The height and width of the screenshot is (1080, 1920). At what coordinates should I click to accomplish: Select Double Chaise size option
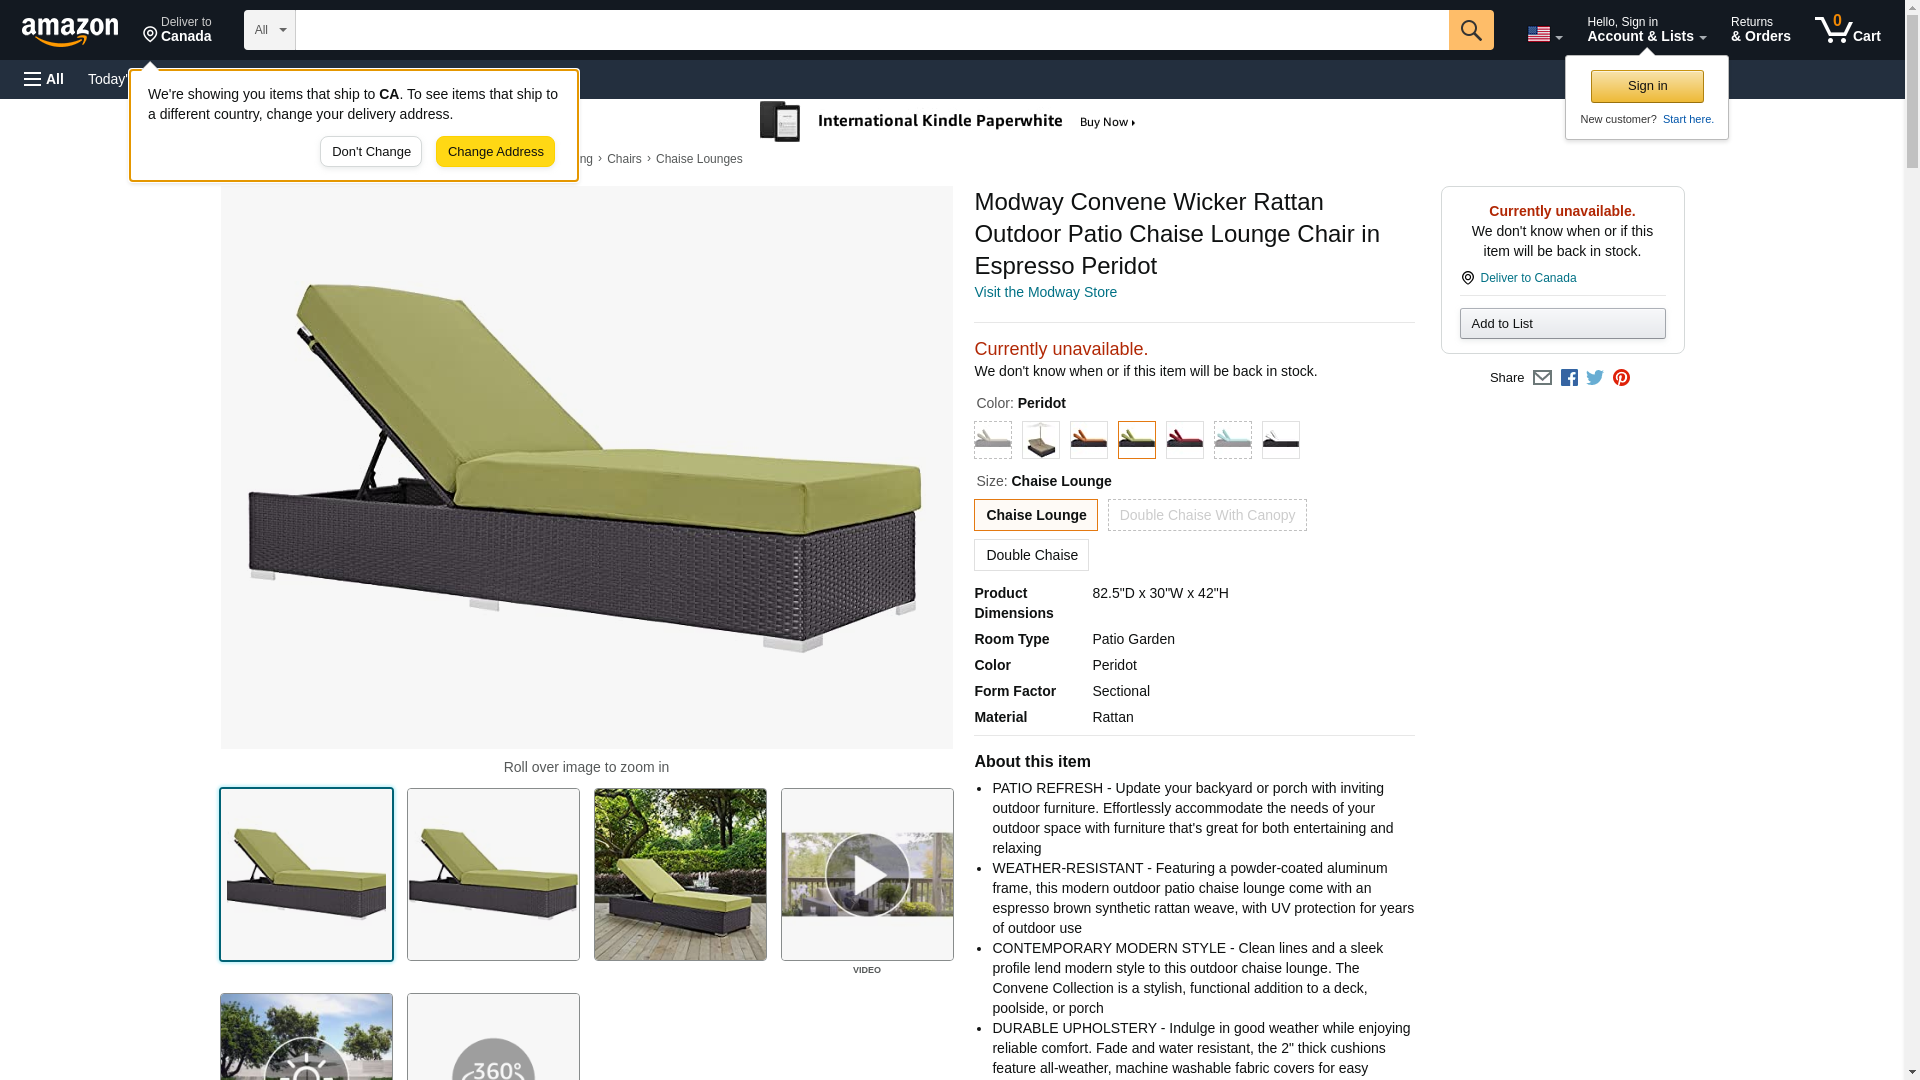[1031, 555]
